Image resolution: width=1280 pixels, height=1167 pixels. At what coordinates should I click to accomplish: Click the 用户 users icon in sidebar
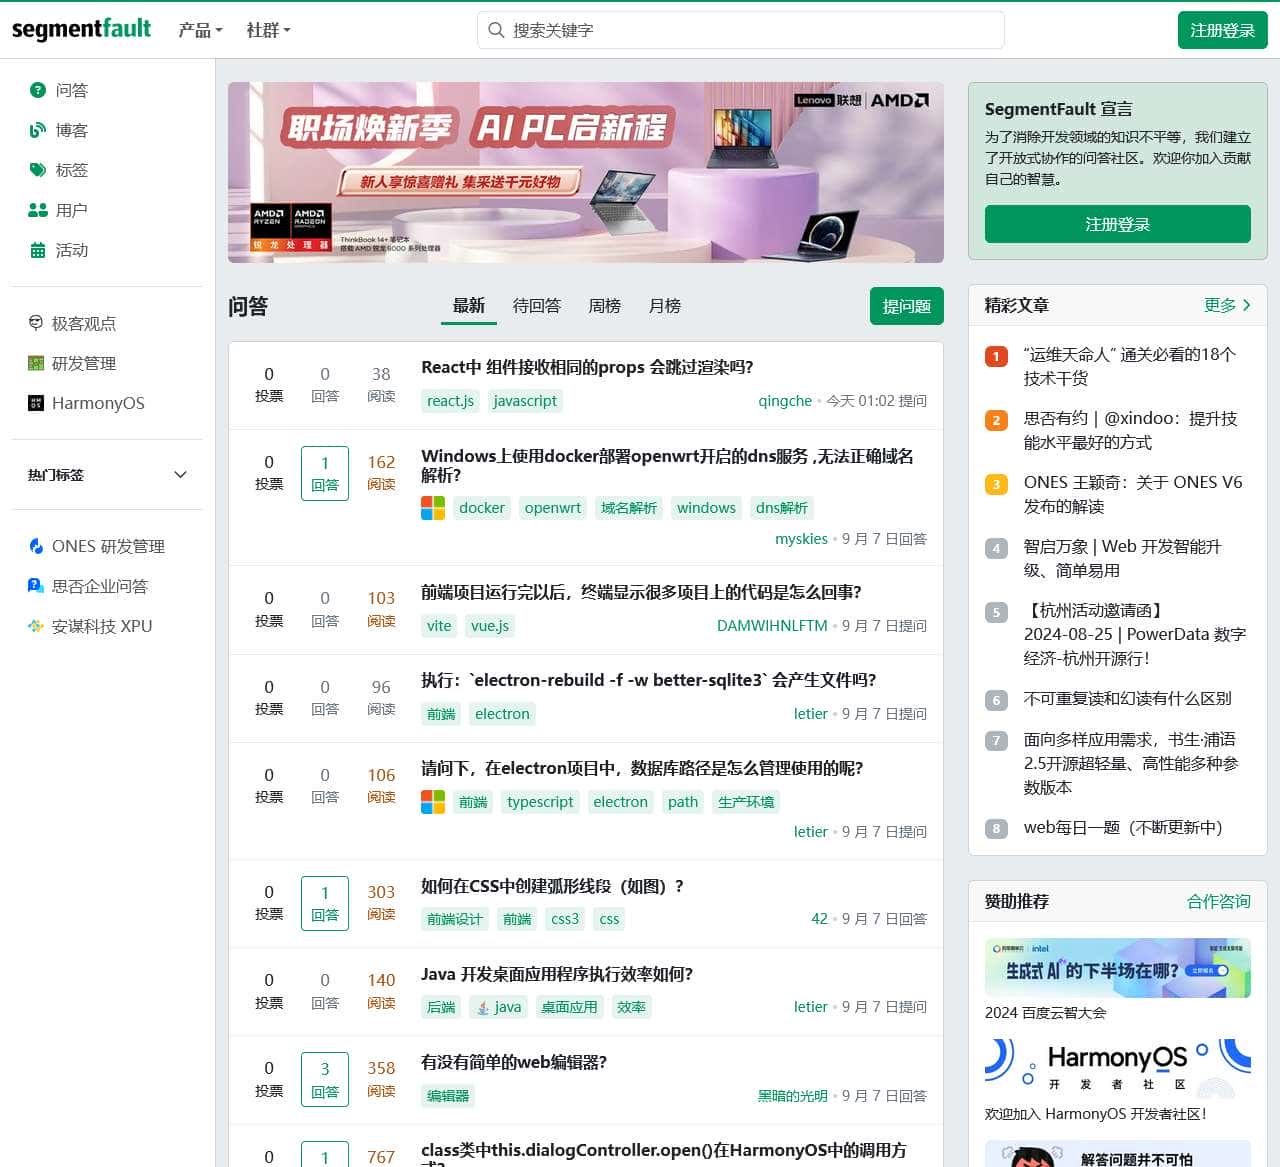pyautogui.click(x=38, y=210)
